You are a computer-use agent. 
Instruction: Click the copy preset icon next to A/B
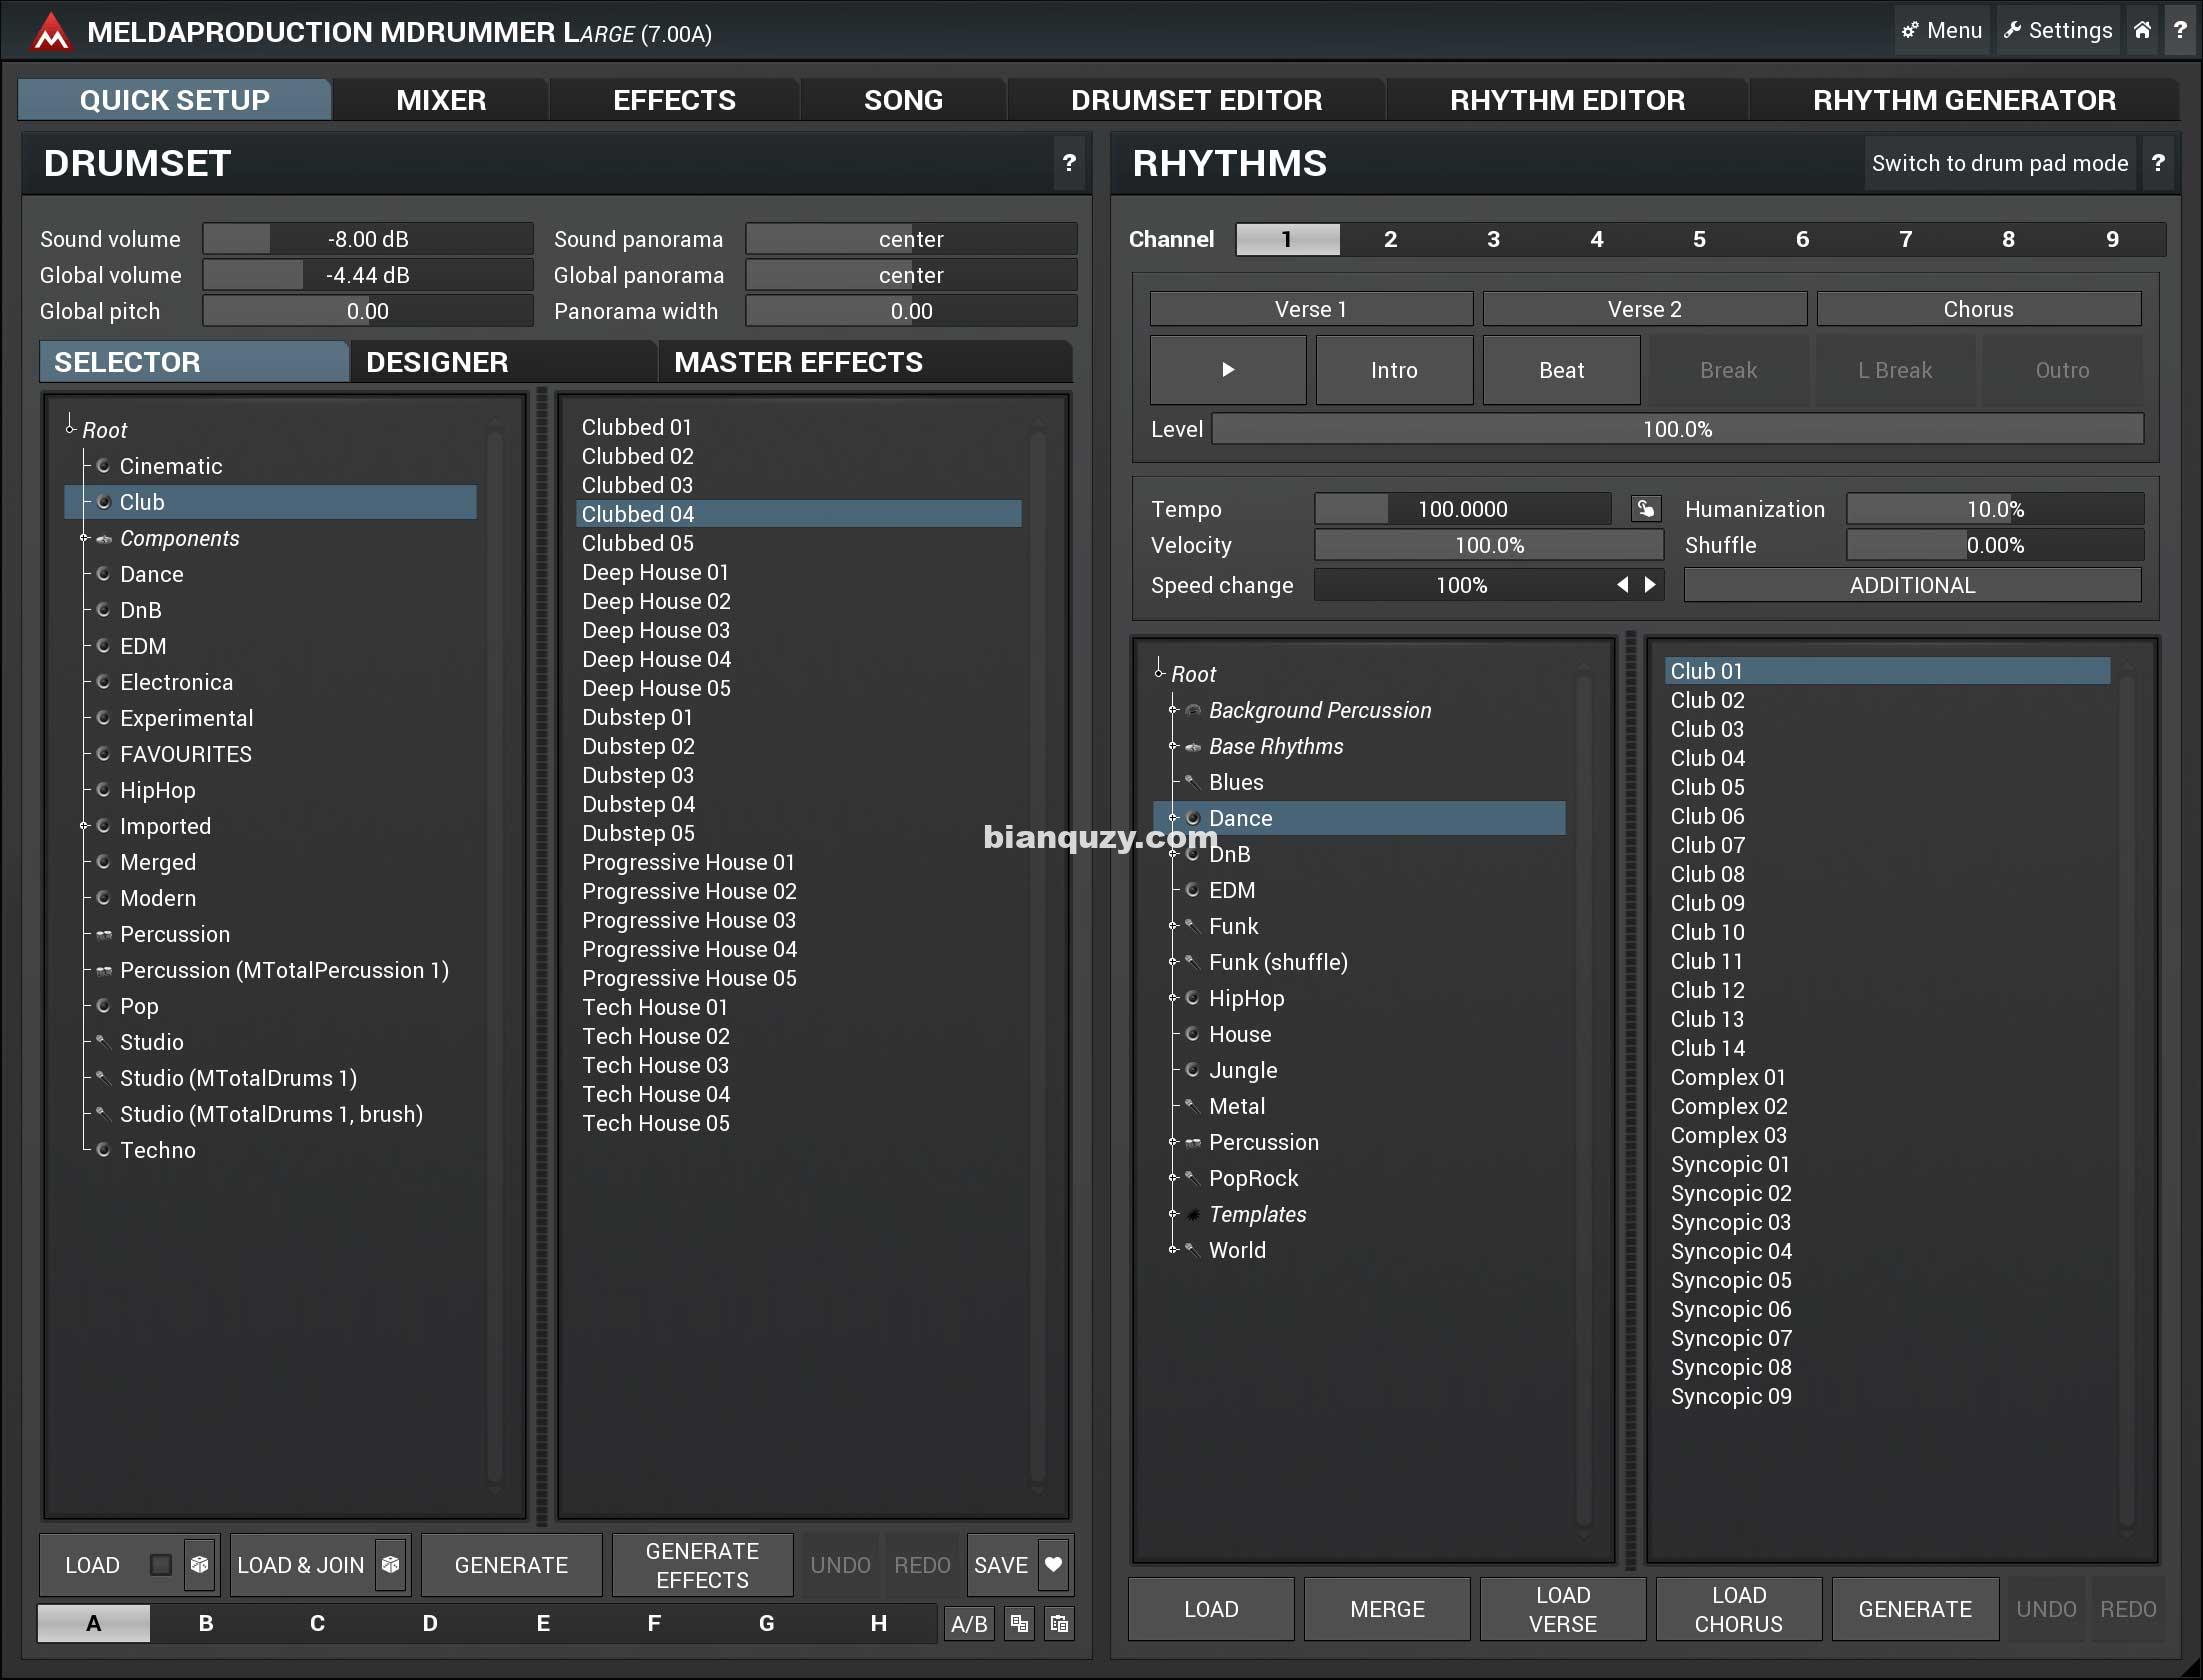[1018, 1623]
